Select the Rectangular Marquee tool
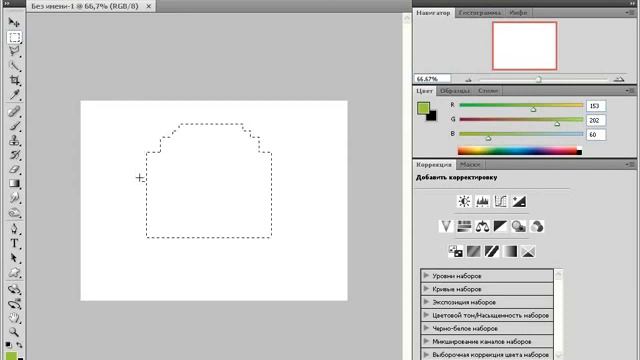 pos(14,37)
